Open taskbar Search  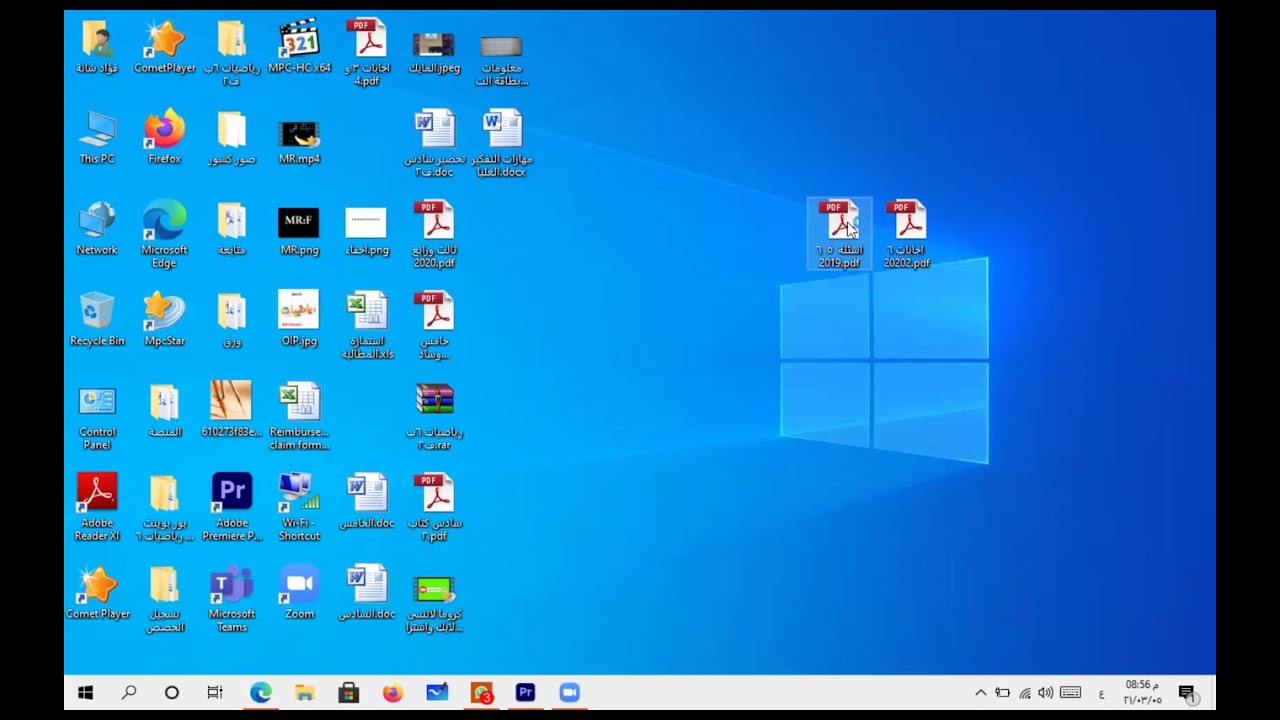(x=129, y=692)
